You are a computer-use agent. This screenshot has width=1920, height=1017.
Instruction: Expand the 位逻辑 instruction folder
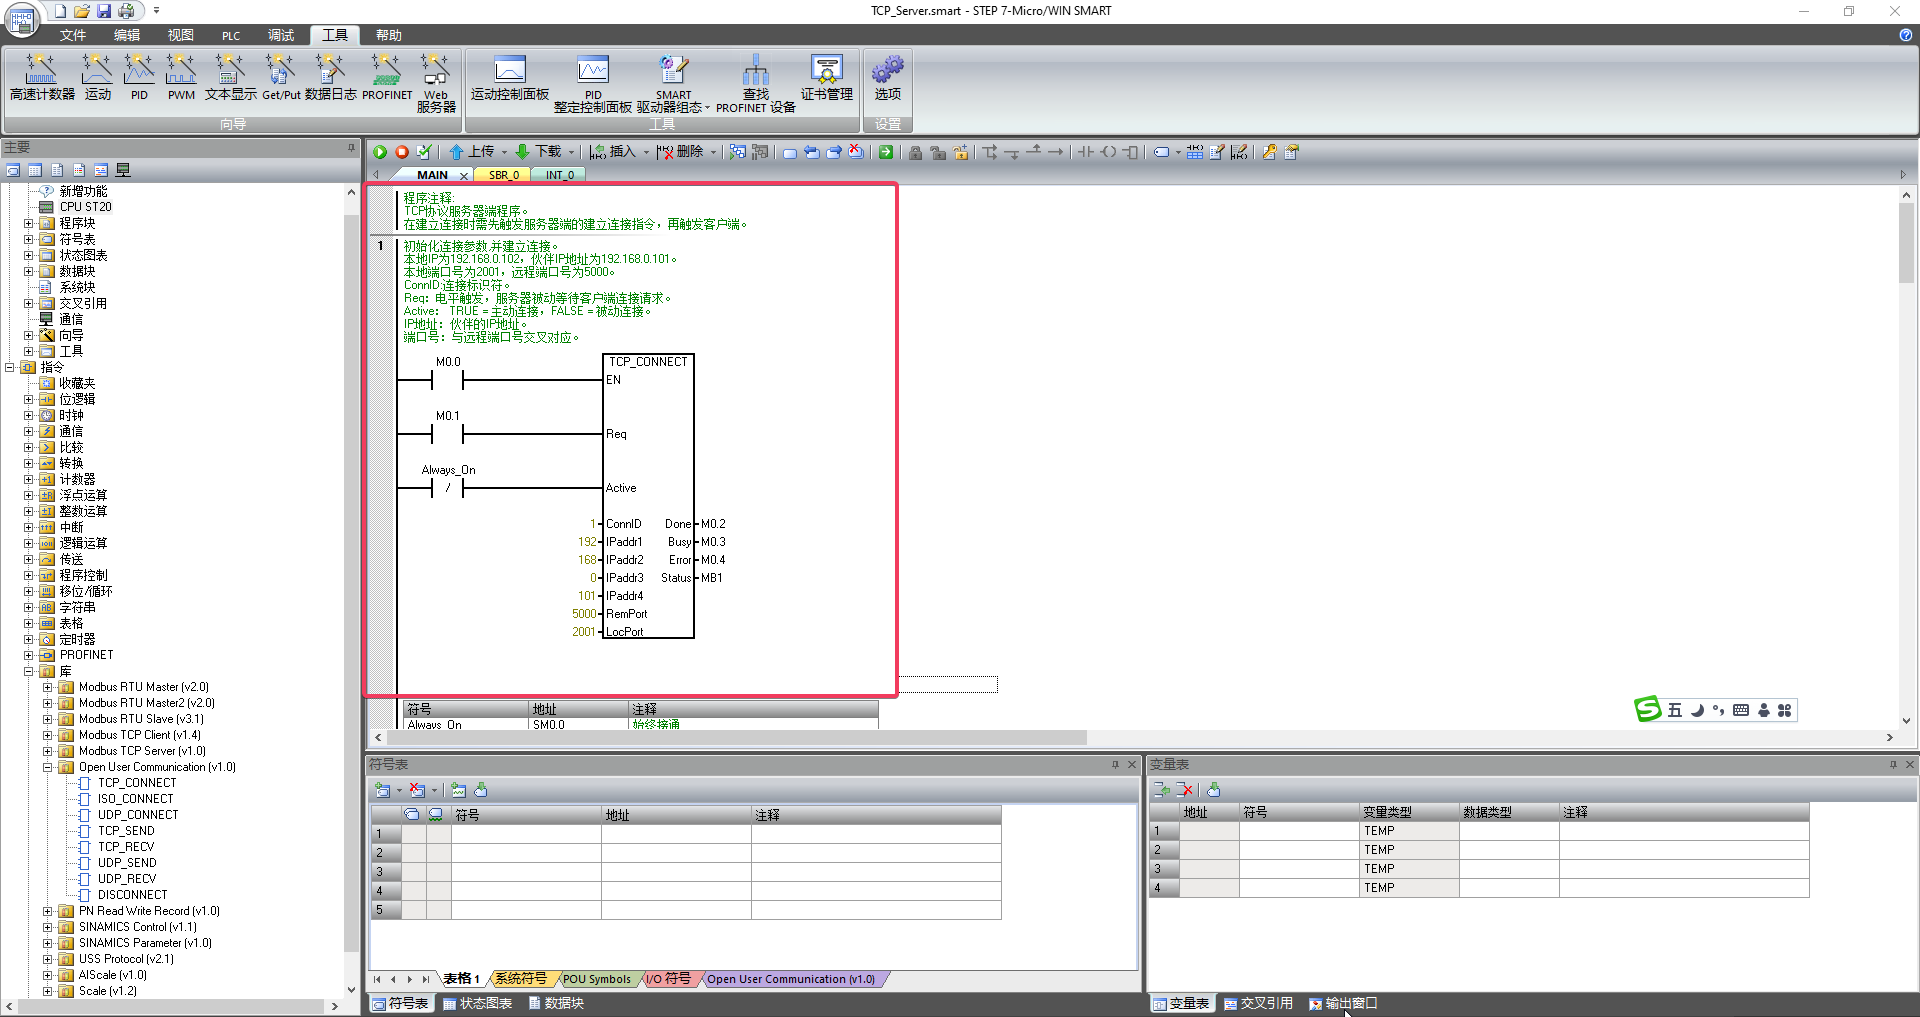click(x=29, y=400)
